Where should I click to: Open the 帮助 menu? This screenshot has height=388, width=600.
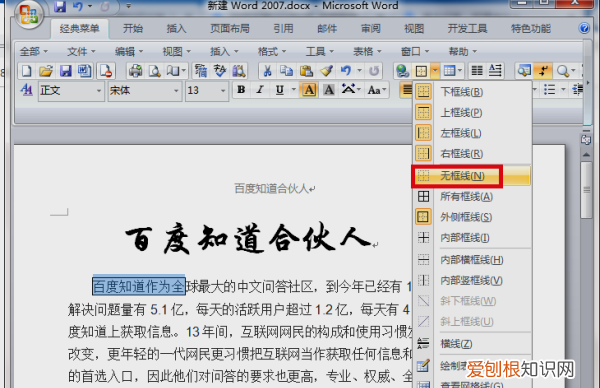(462, 51)
